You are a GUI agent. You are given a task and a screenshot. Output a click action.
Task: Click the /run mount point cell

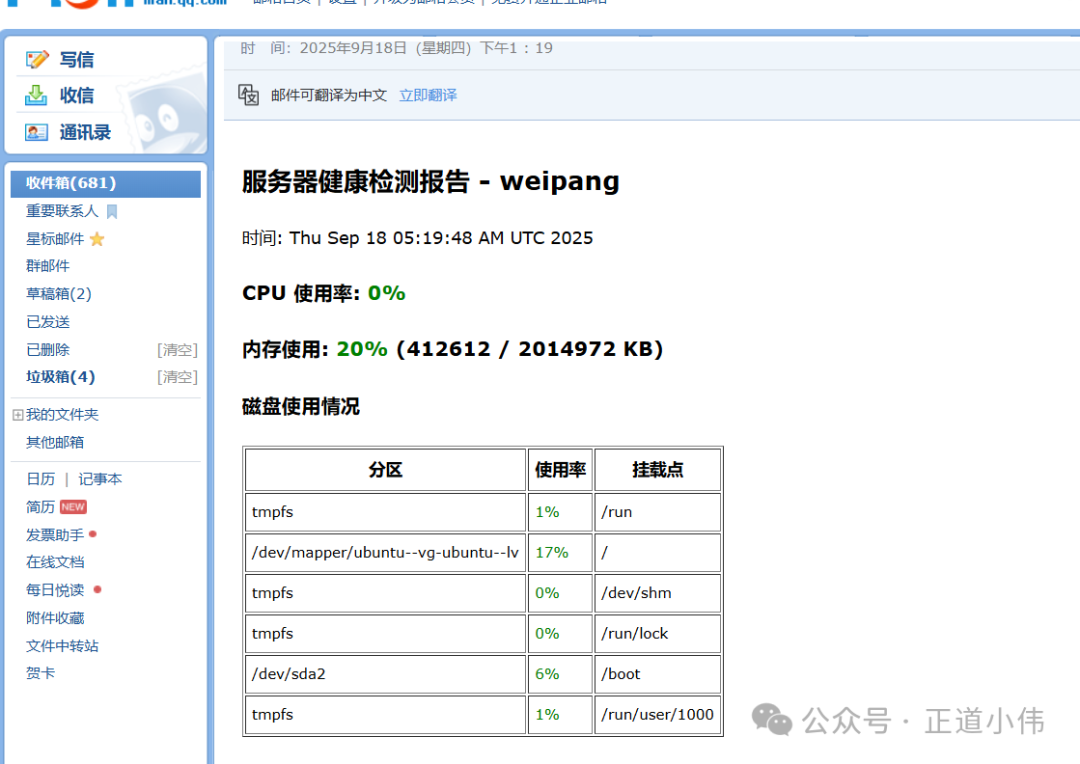pos(658,512)
